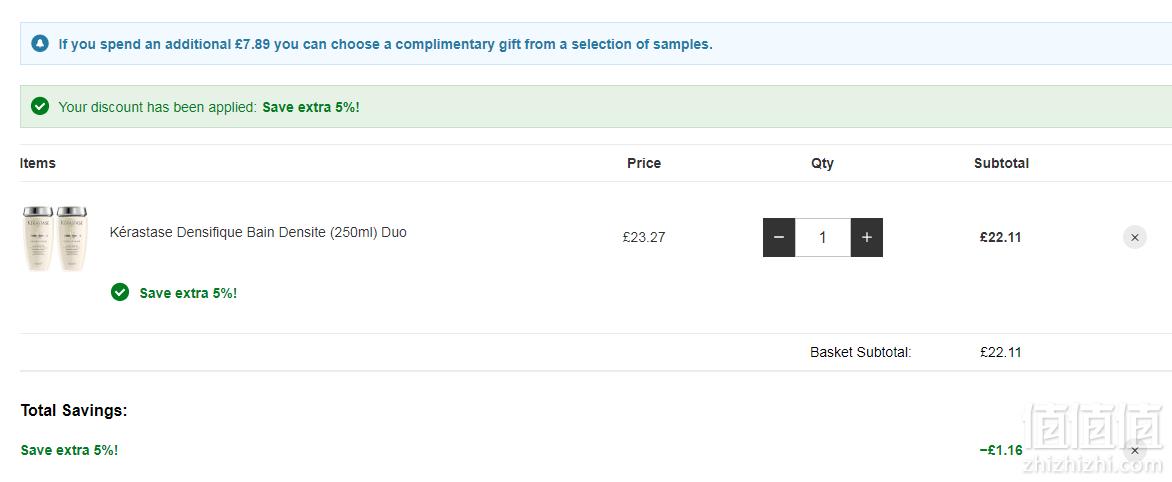Click the Kérastase shampoo duo thumbnail
Image resolution: width=1172 pixels, height=482 pixels.
pyautogui.click(x=55, y=238)
